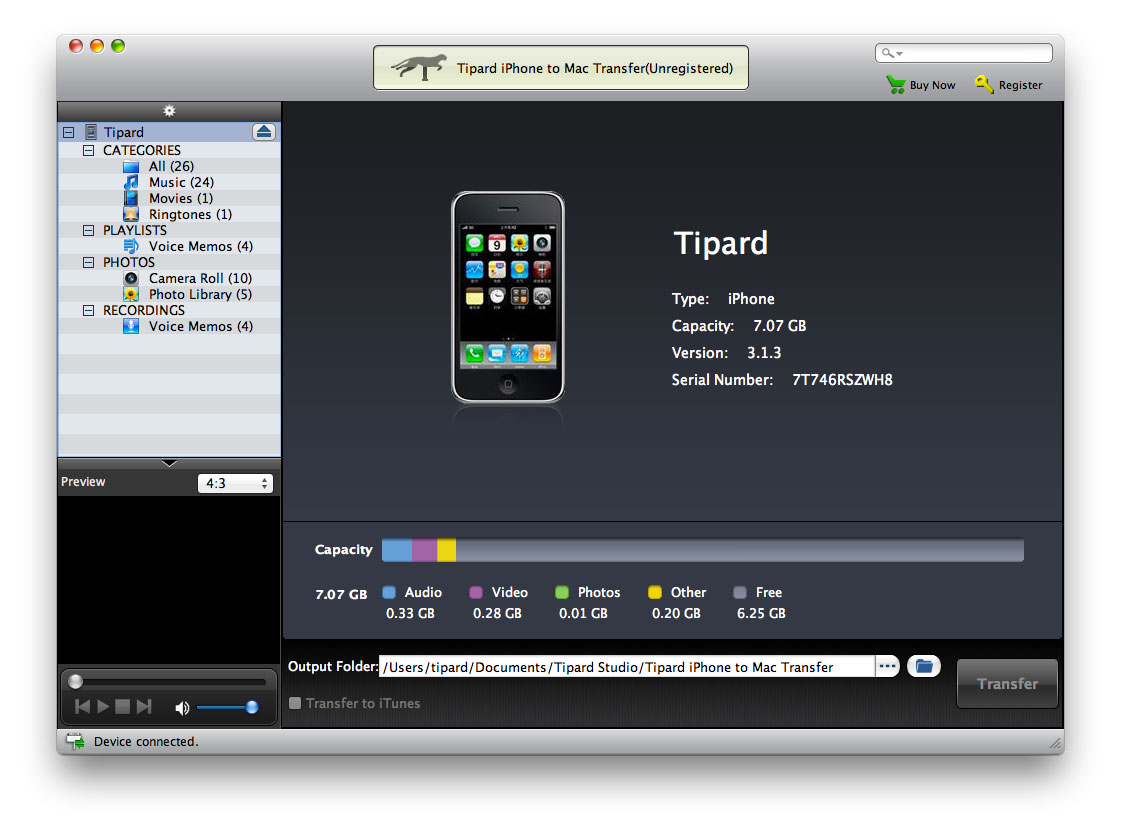Click the search magnifier icon
This screenshot has width=1121, height=834.
click(887, 53)
